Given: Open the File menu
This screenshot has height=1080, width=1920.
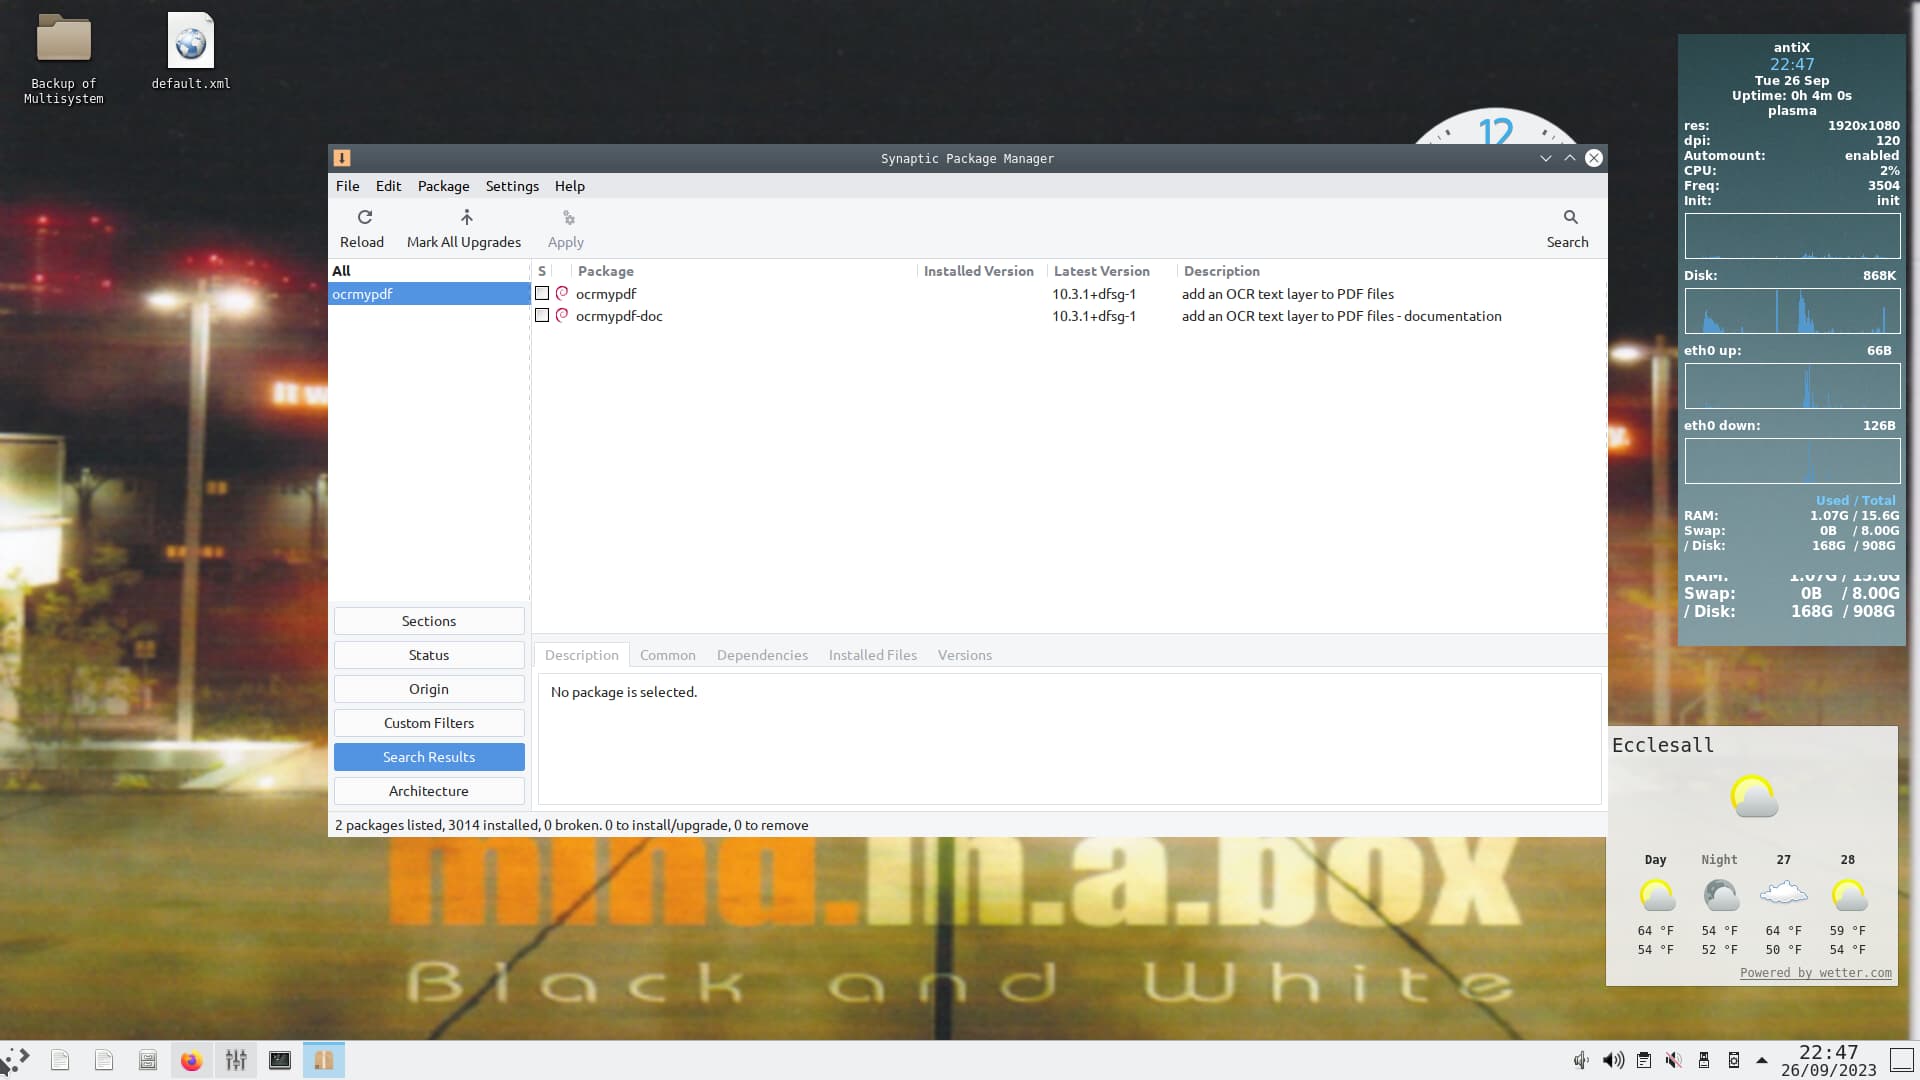Looking at the screenshot, I should [x=347, y=186].
